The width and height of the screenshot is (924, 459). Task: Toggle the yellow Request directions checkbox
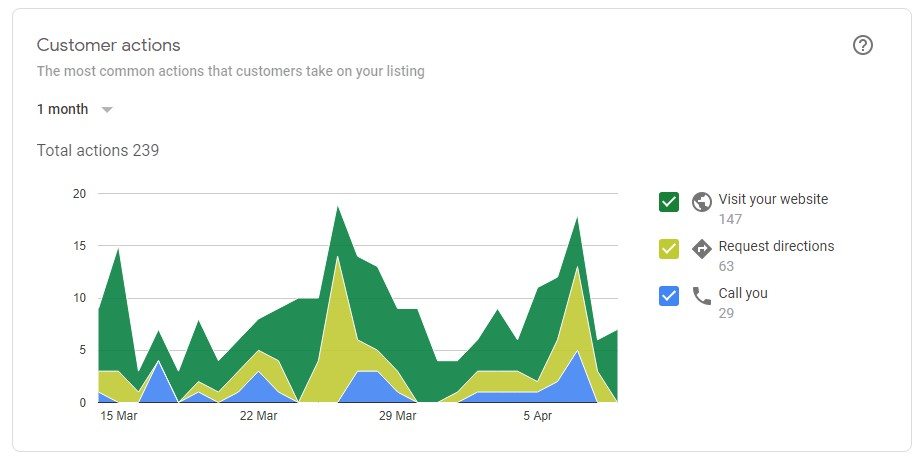pos(669,248)
